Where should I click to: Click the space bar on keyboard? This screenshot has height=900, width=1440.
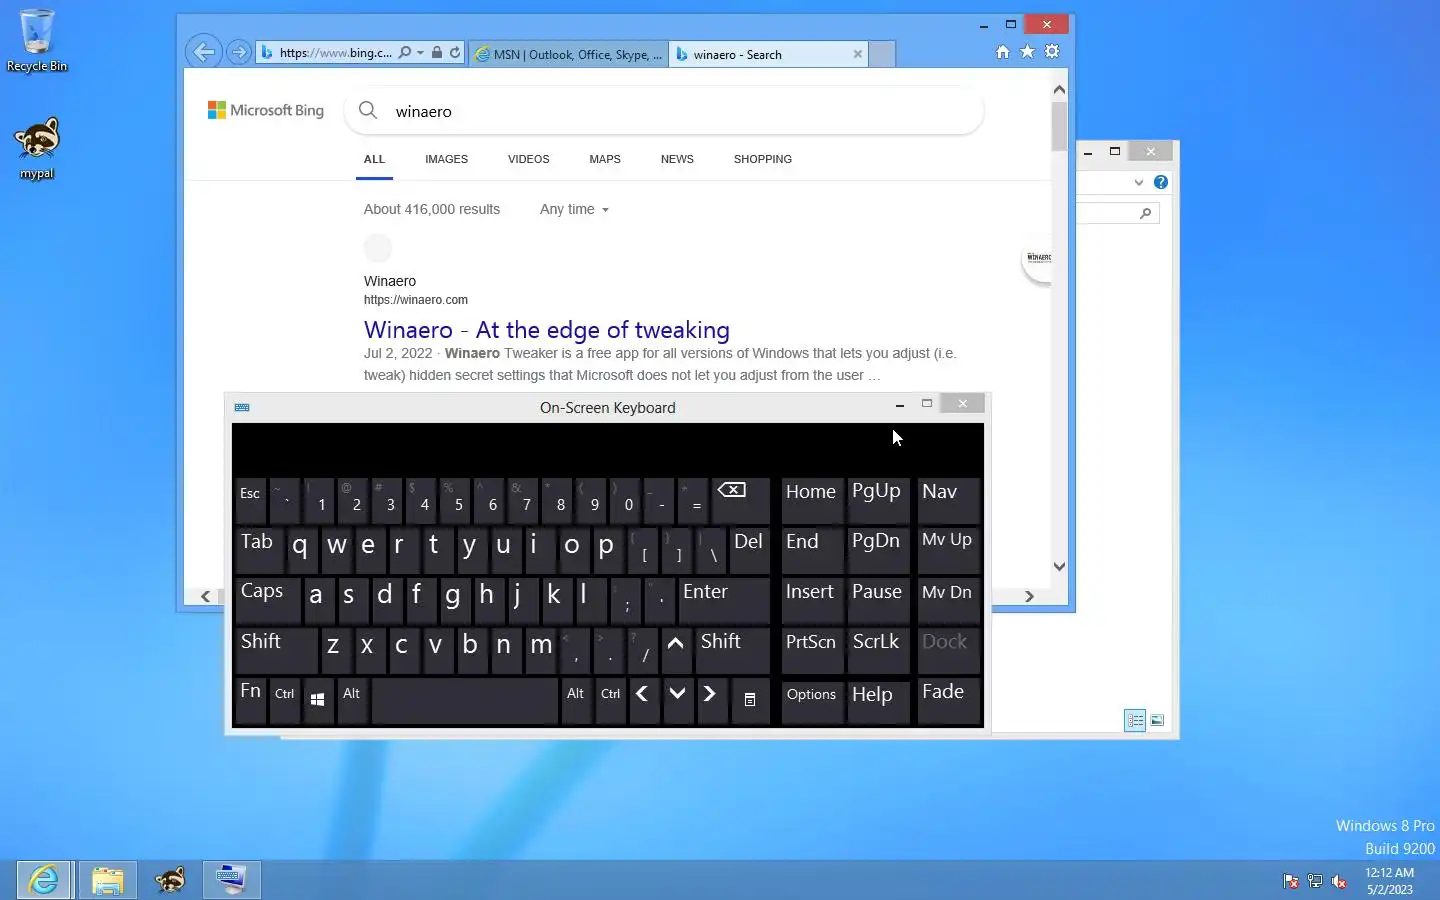pyautogui.click(x=464, y=699)
